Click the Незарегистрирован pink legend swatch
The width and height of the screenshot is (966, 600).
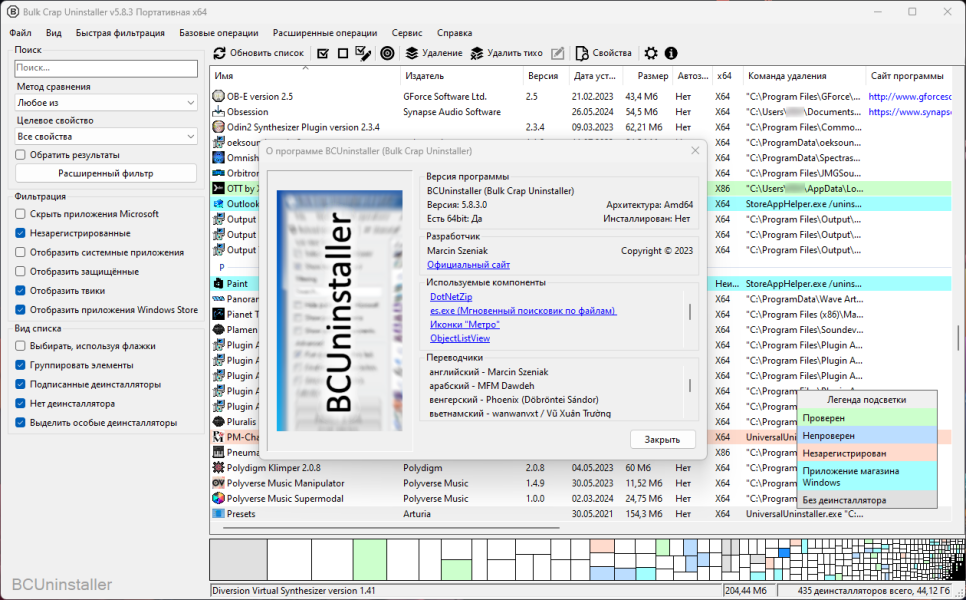pyautogui.click(x=866, y=453)
